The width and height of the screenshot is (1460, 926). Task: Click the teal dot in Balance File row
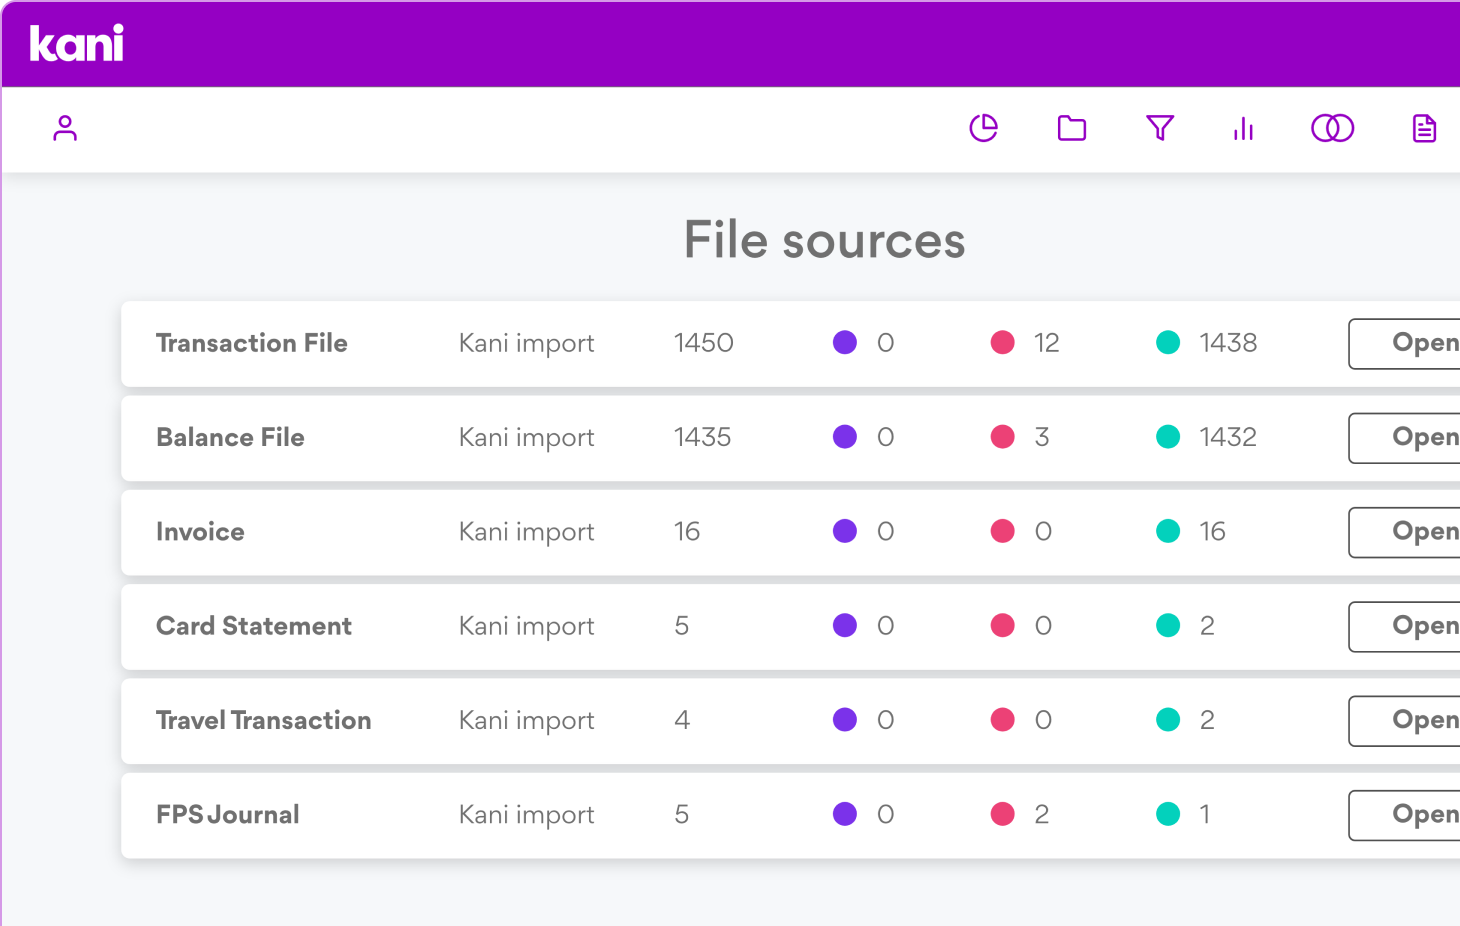coord(1167,437)
